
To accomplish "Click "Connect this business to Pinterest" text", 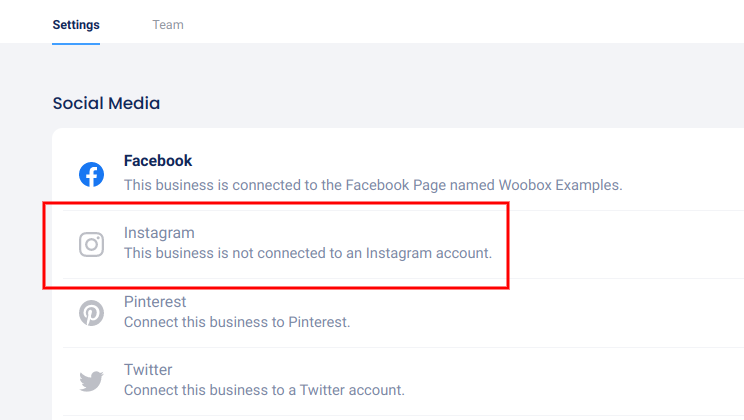I will click(x=237, y=322).
